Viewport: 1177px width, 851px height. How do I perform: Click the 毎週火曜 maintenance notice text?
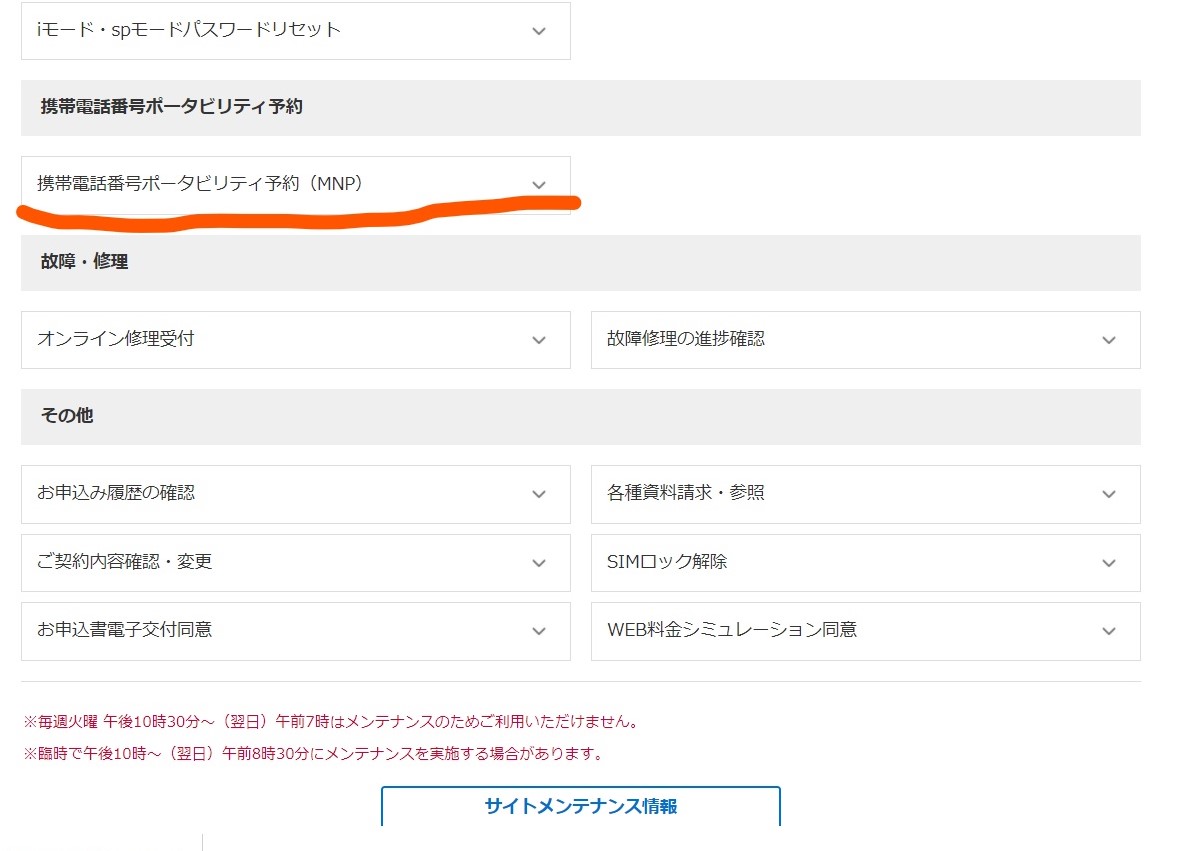[x=331, y=722]
